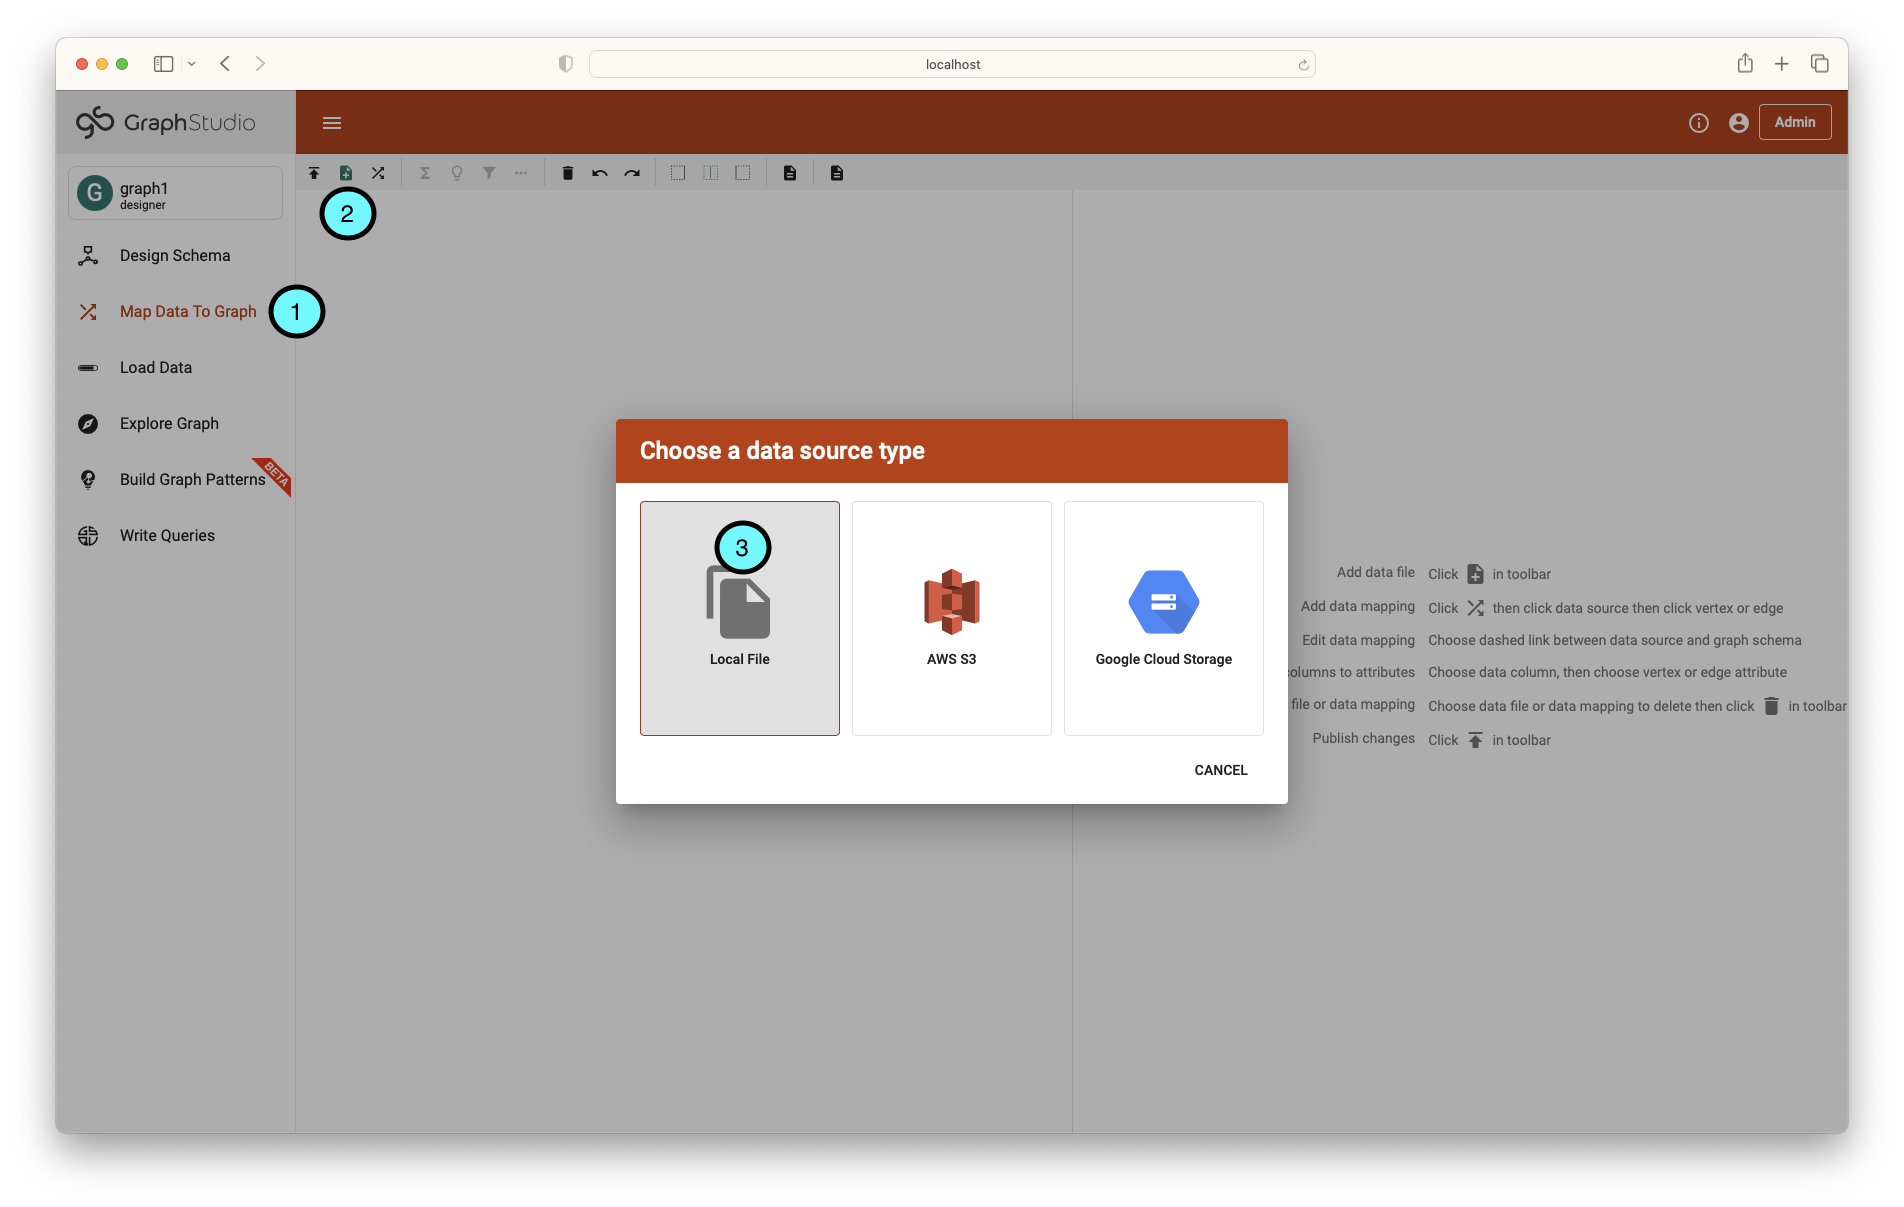Go forward using the browser forward arrow
Screen dimensions: 1904x1207
[260, 64]
